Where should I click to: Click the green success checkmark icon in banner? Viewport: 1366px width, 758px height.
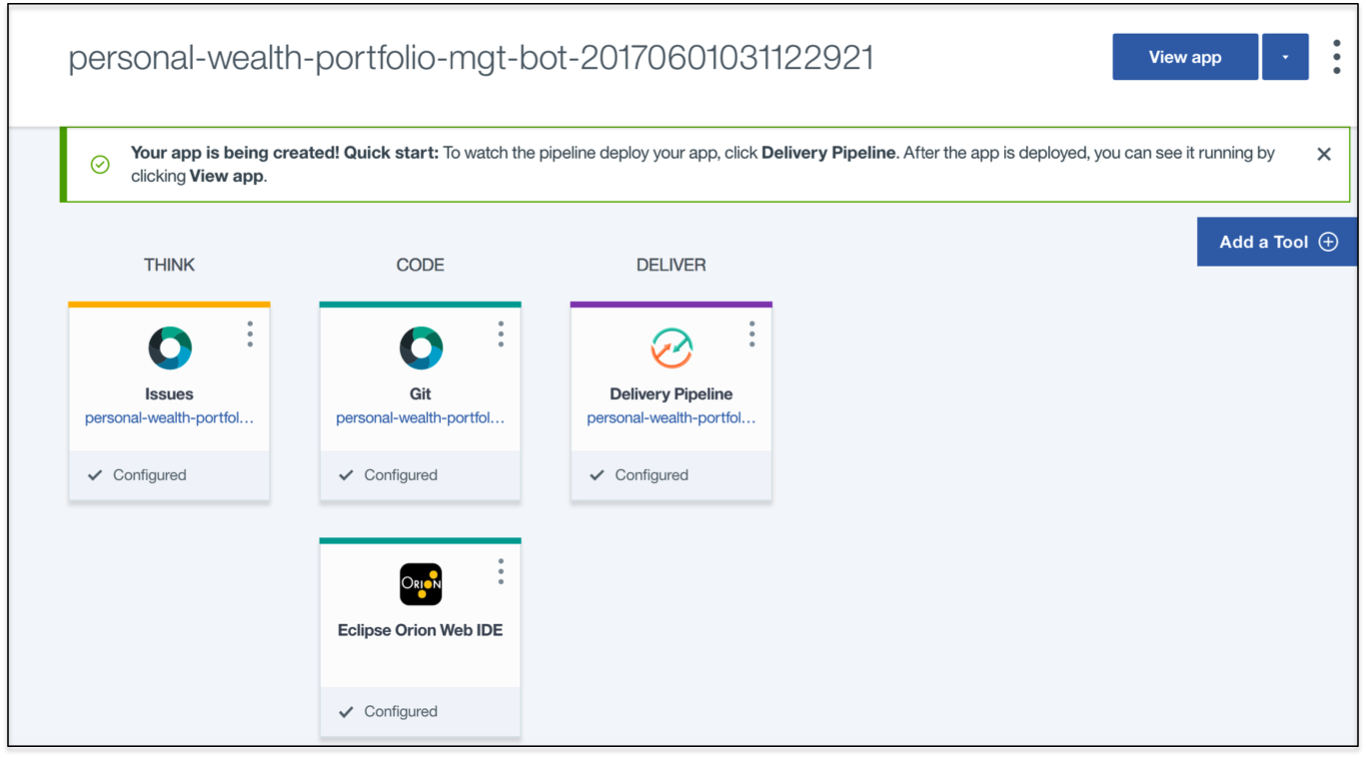coord(100,164)
